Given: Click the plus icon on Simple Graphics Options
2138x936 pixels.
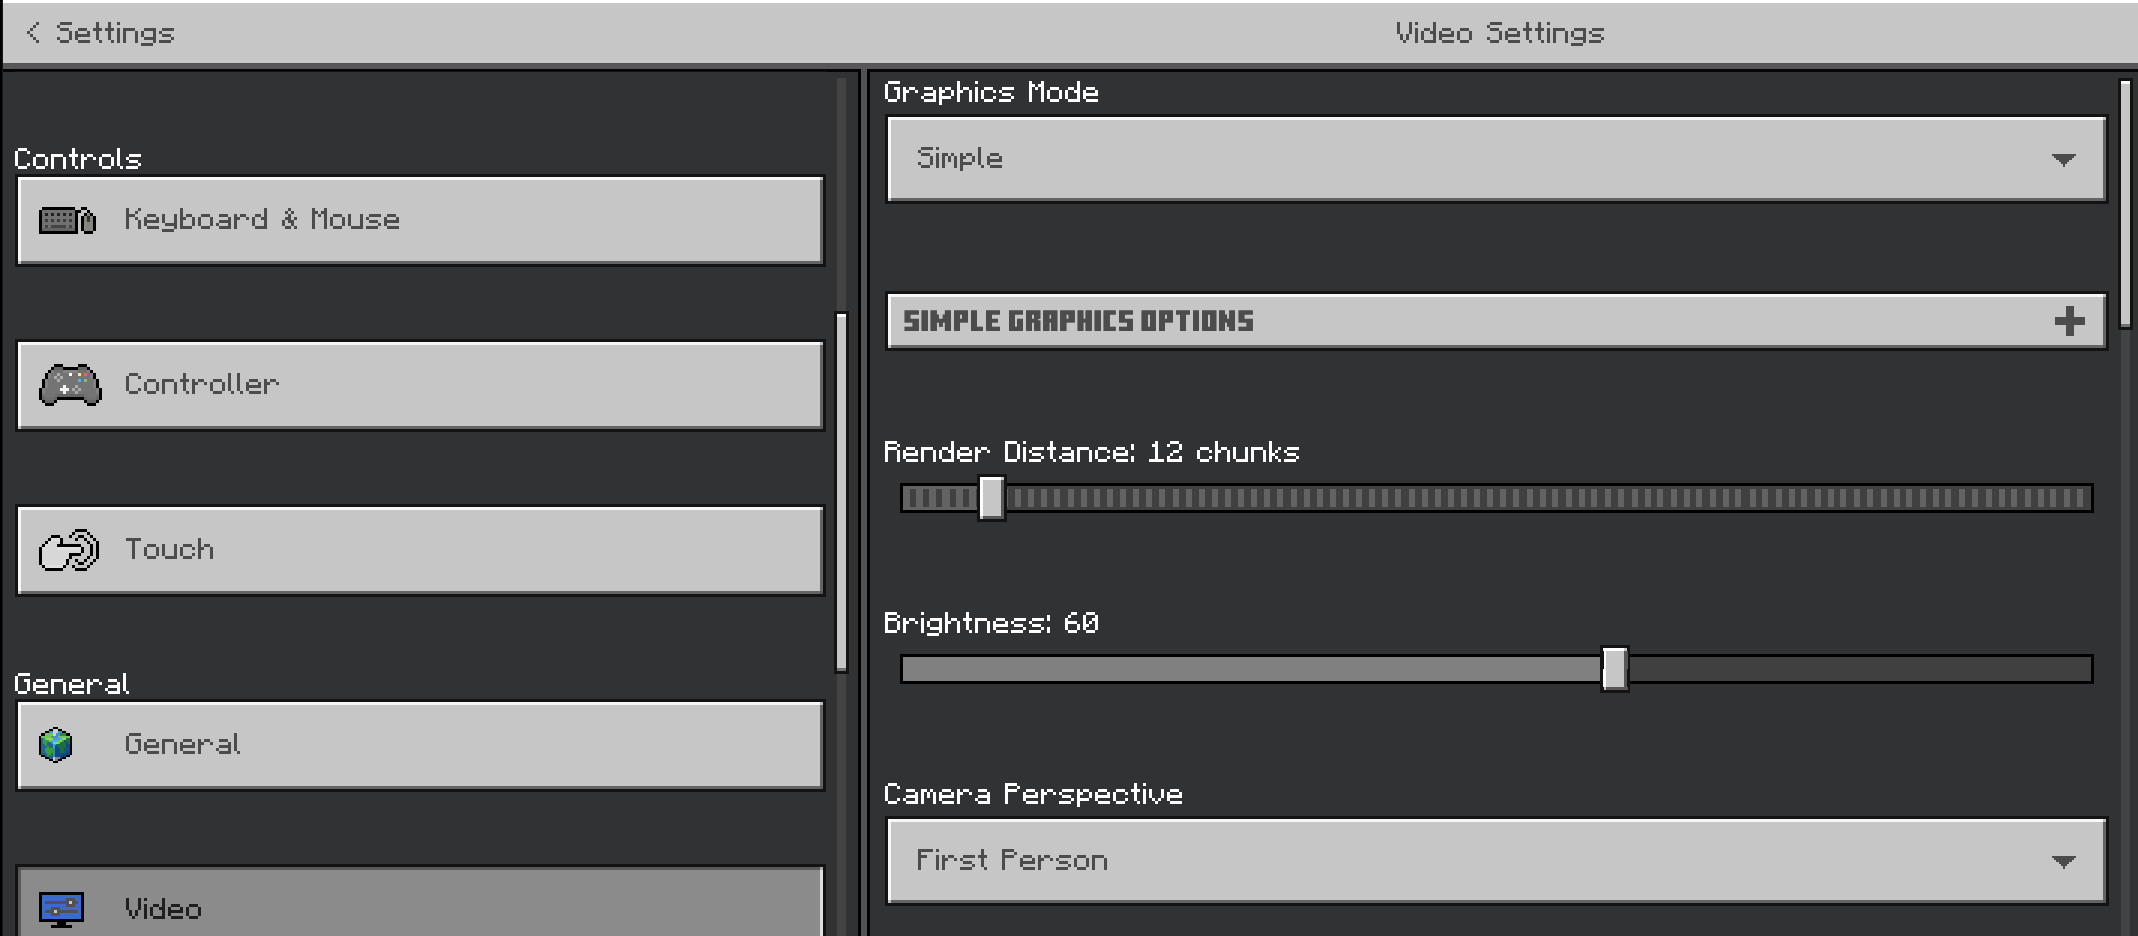Looking at the screenshot, I should (2069, 321).
